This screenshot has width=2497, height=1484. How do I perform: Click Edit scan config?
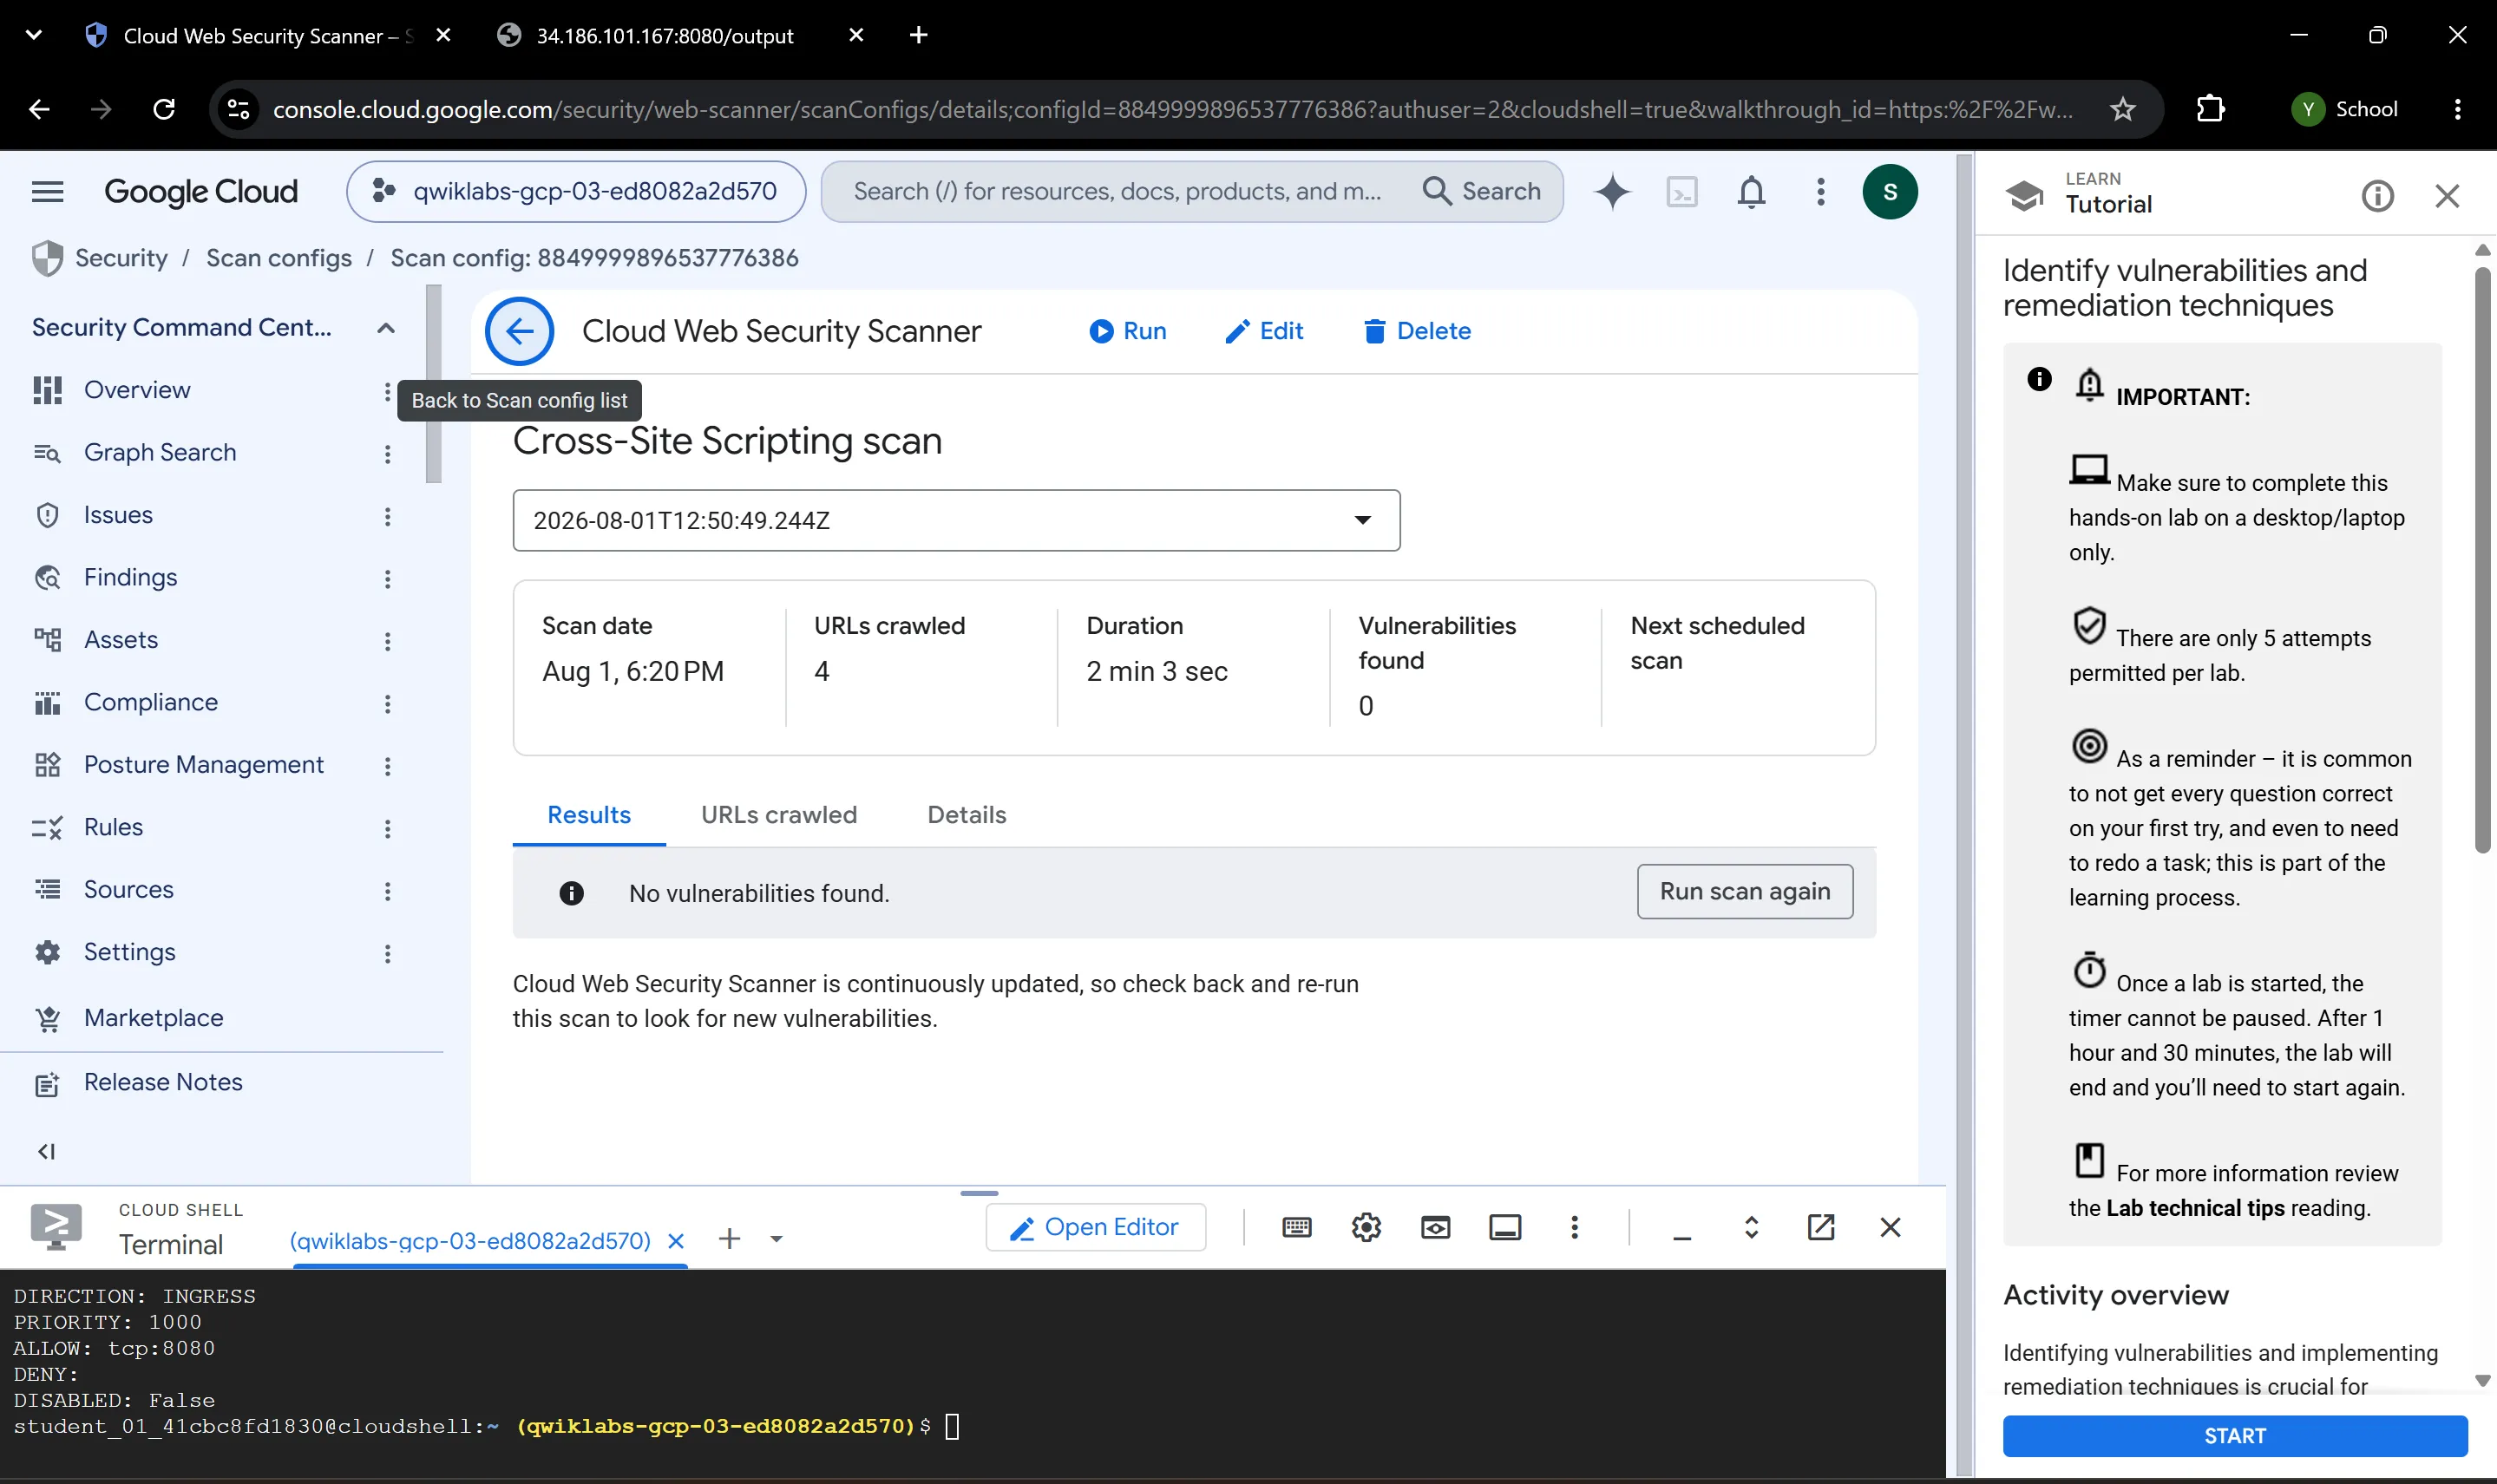point(1264,331)
